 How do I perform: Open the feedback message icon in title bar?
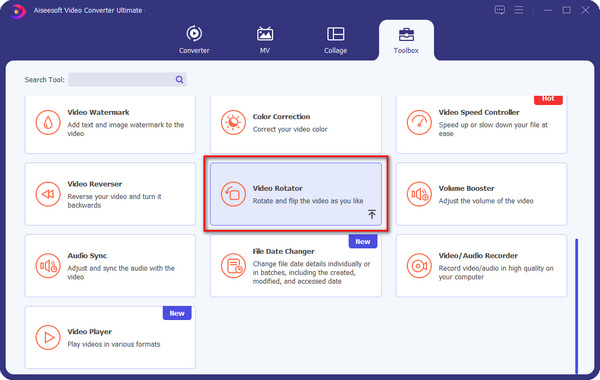[x=499, y=10]
